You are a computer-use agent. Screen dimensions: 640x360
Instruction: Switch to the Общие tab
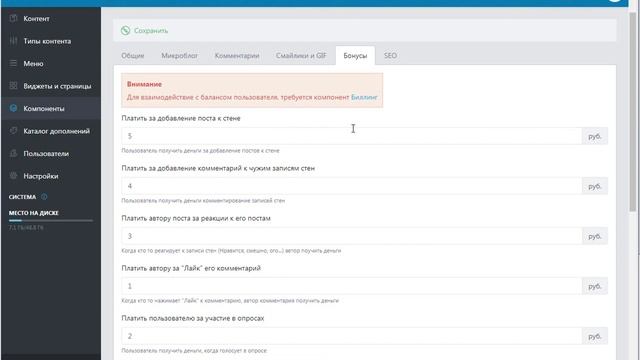tap(133, 56)
